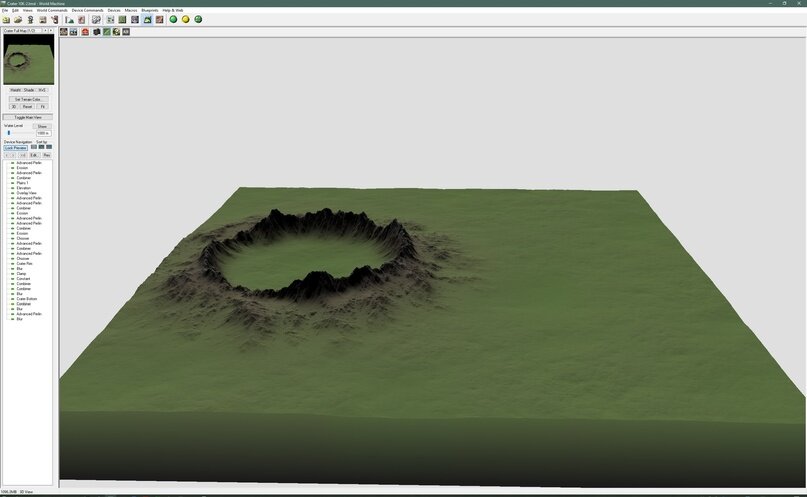Click the microscope-like icon after Open
This screenshot has width=807, height=497.
(30, 20)
